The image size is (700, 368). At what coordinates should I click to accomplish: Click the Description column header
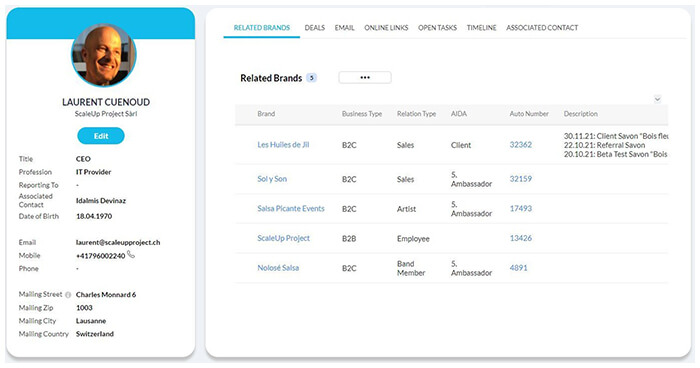580,114
